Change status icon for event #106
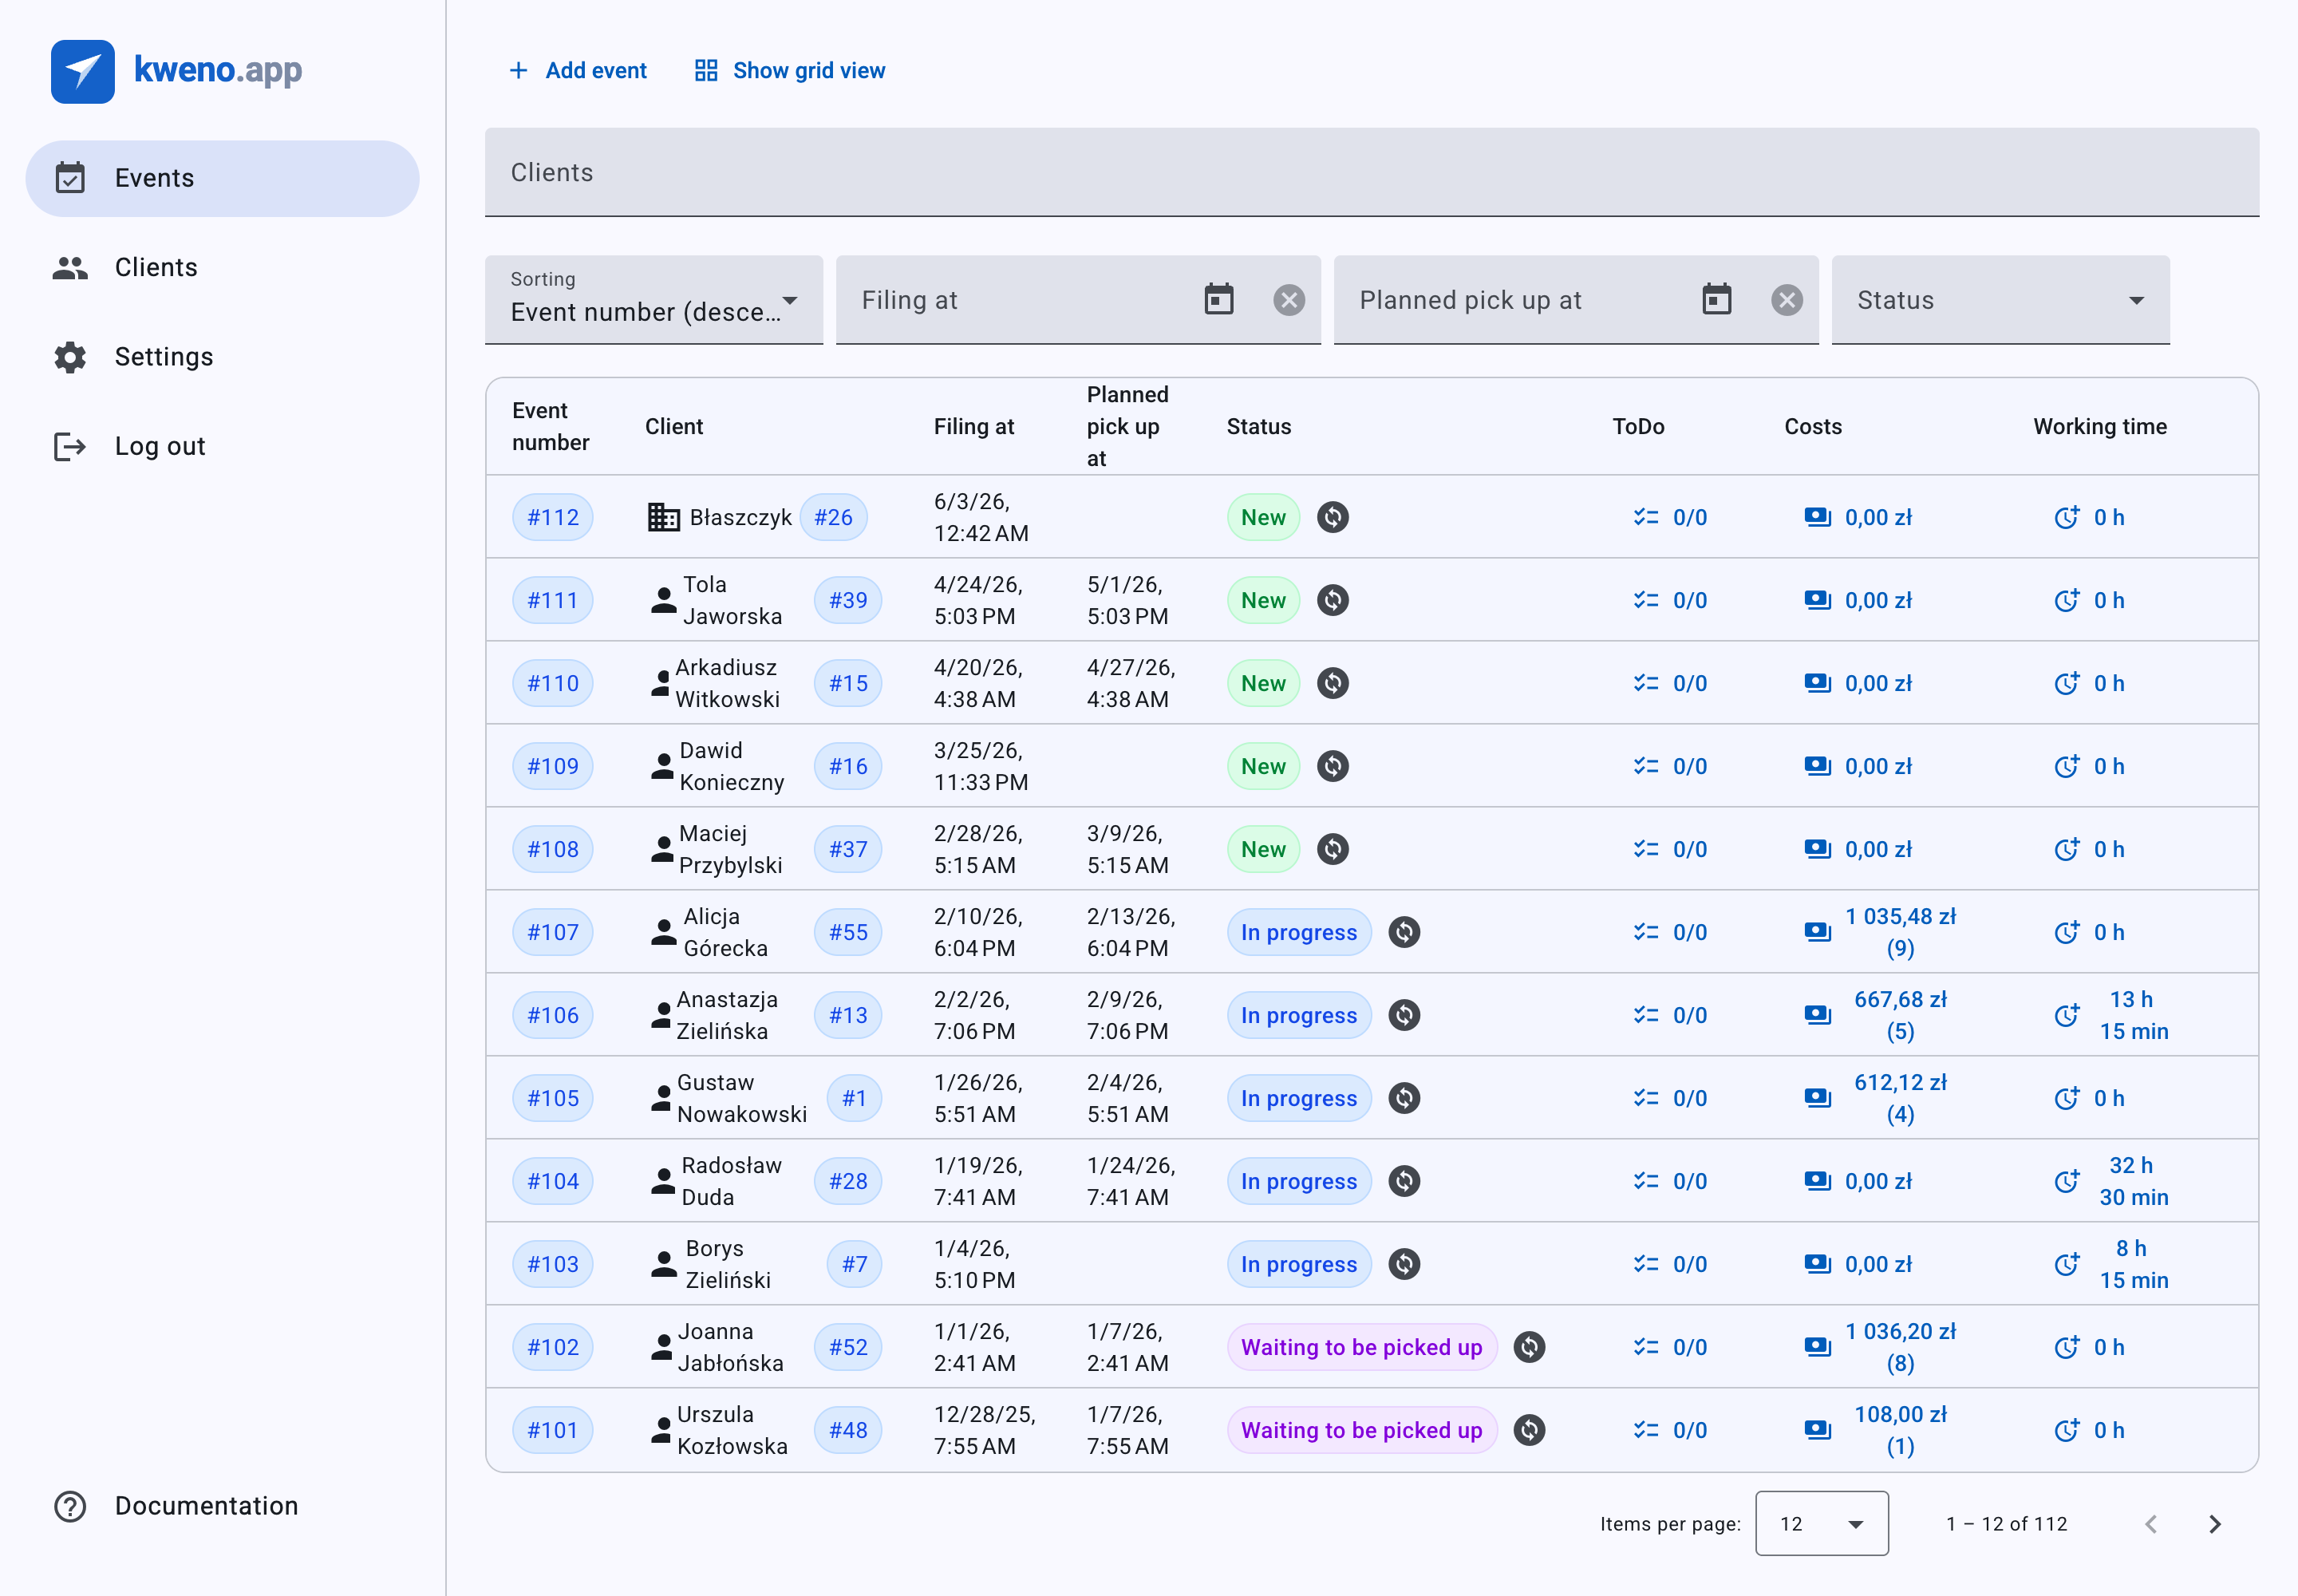 pyautogui.click(x=1404, y=1015)
